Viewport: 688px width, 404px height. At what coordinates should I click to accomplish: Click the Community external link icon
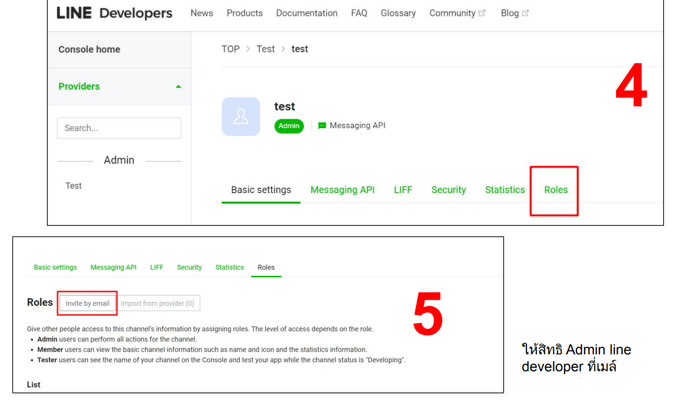[x=482, y=13]
